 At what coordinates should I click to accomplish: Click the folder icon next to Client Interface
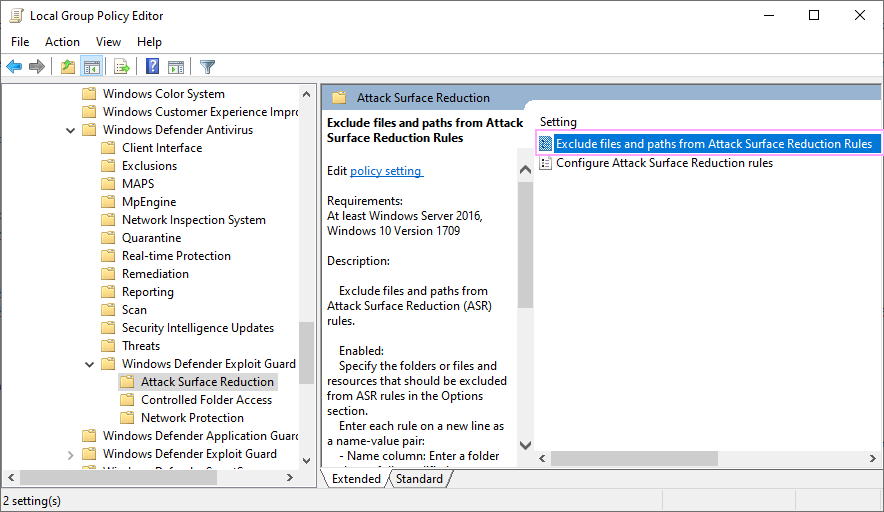[108, 148]
